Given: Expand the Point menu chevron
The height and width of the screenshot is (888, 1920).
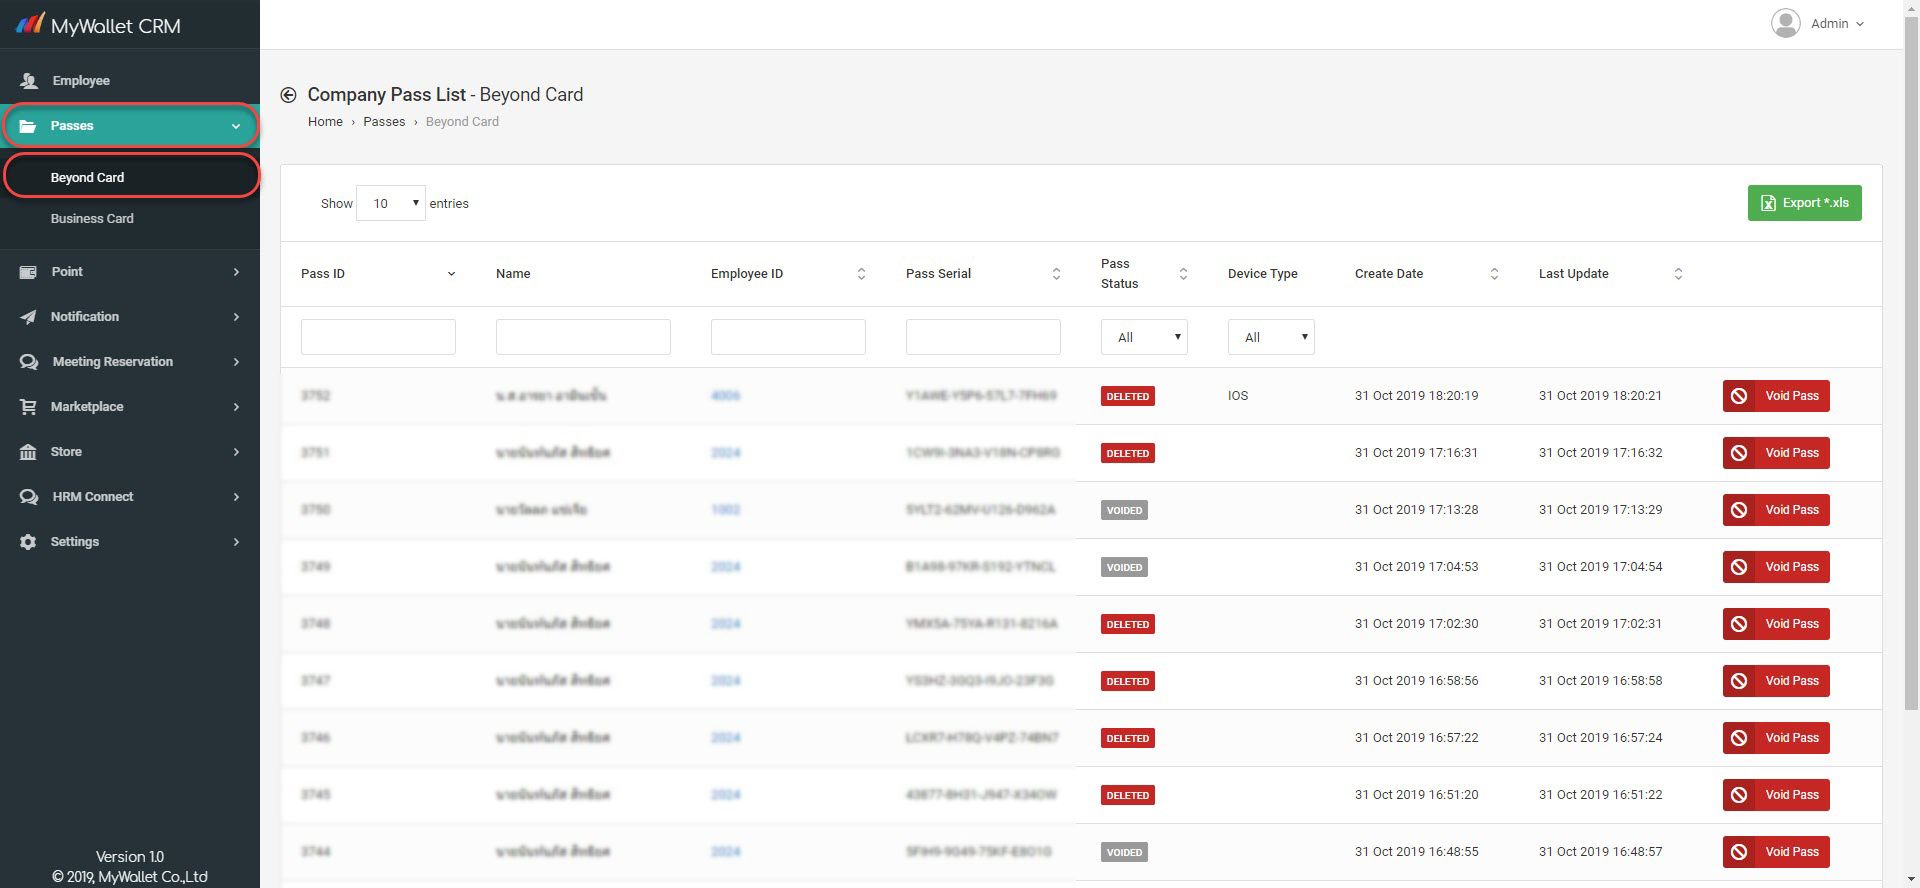Looking at the screenshot, I should coord(236,272).
